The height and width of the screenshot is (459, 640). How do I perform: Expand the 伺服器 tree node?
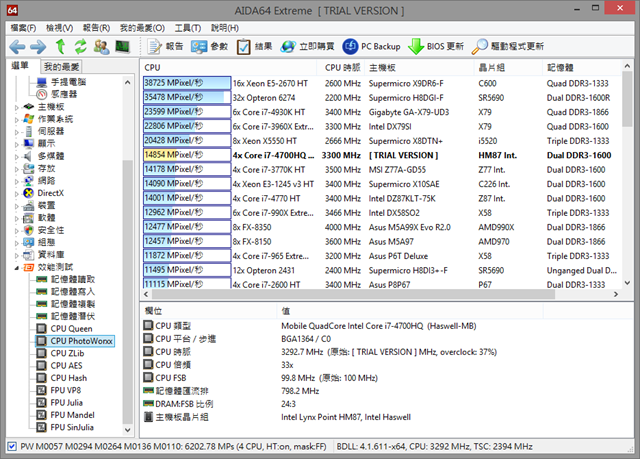pyautogui.click(x=17, y=132)
